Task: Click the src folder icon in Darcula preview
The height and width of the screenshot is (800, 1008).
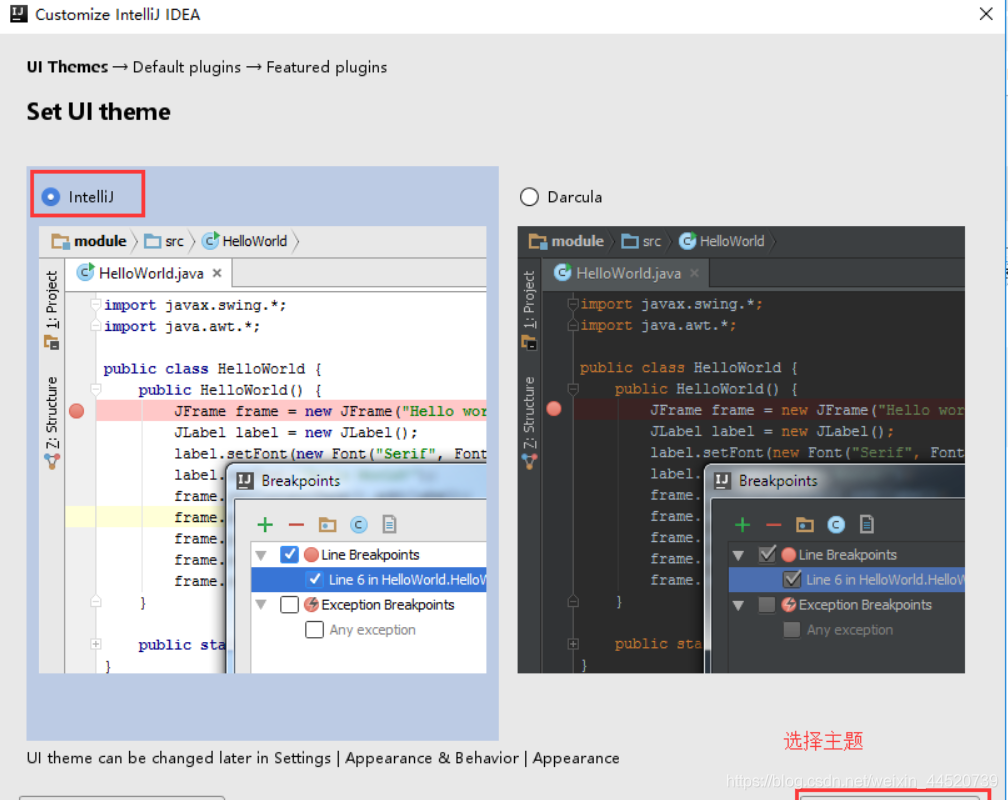Action: tap(630, 241)
